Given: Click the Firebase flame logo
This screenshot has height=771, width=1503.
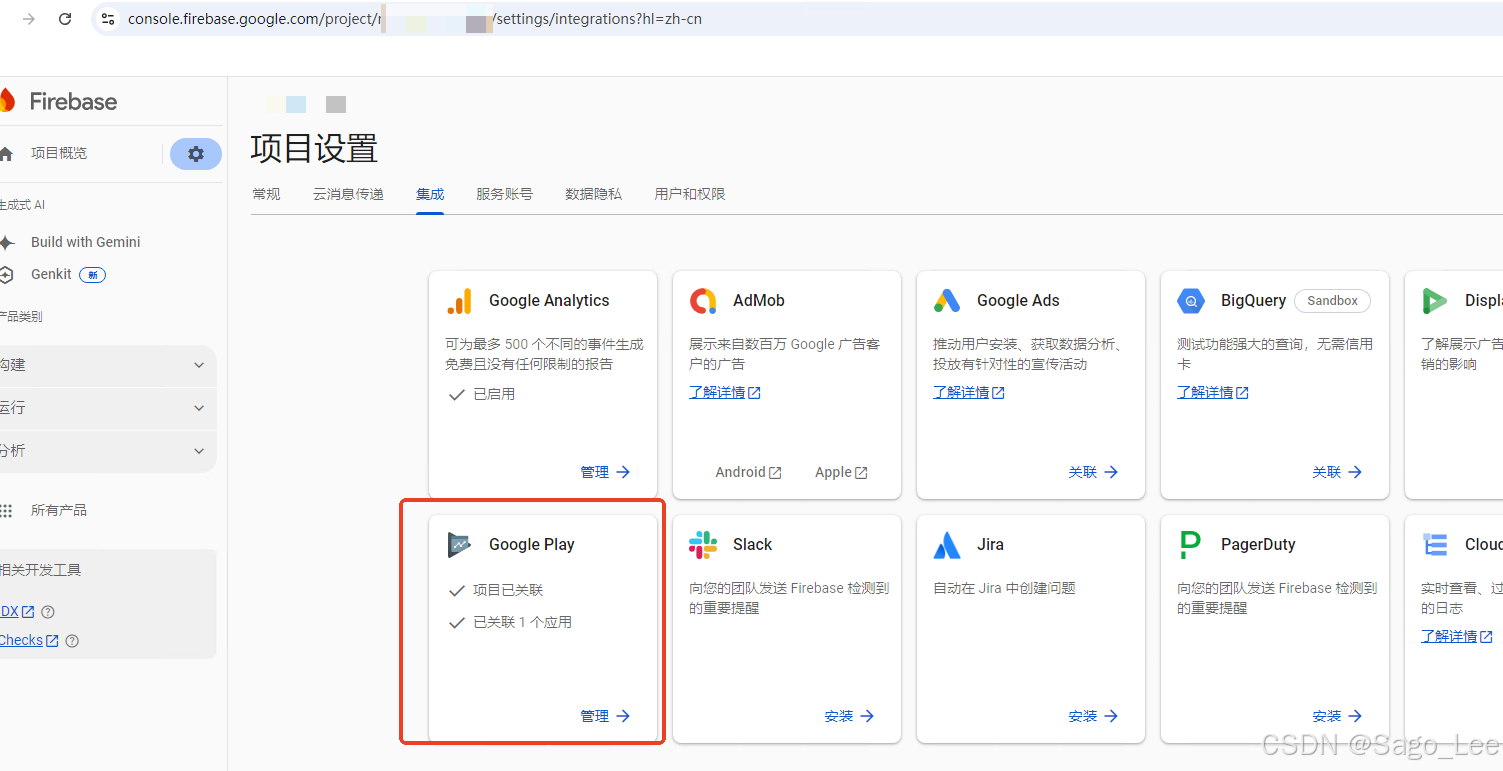Looking at the screenshot, I should (x=7, y=101).
